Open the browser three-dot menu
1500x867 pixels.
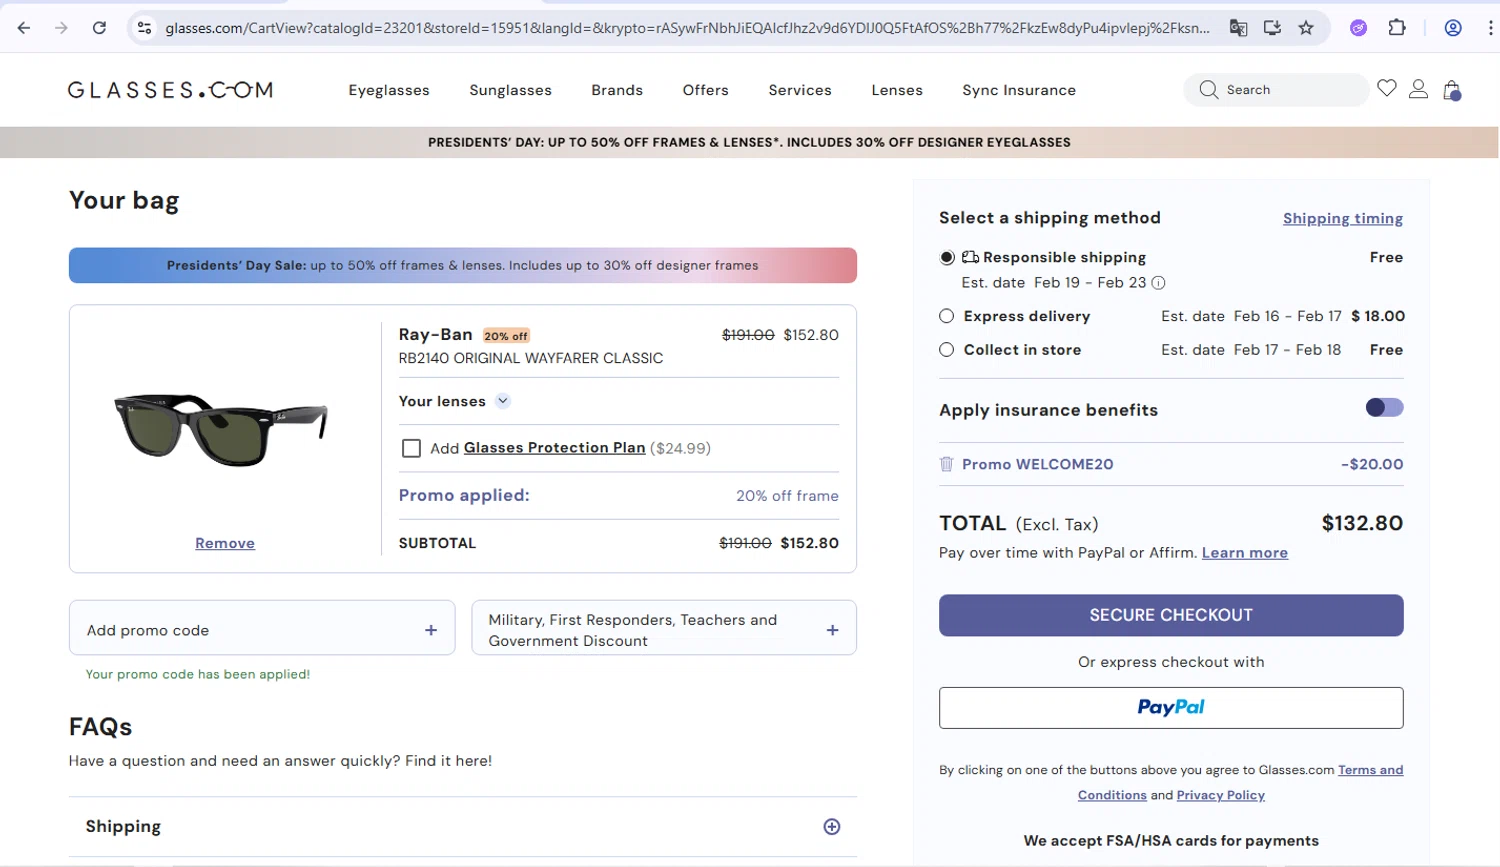[x=1490, y=28]
